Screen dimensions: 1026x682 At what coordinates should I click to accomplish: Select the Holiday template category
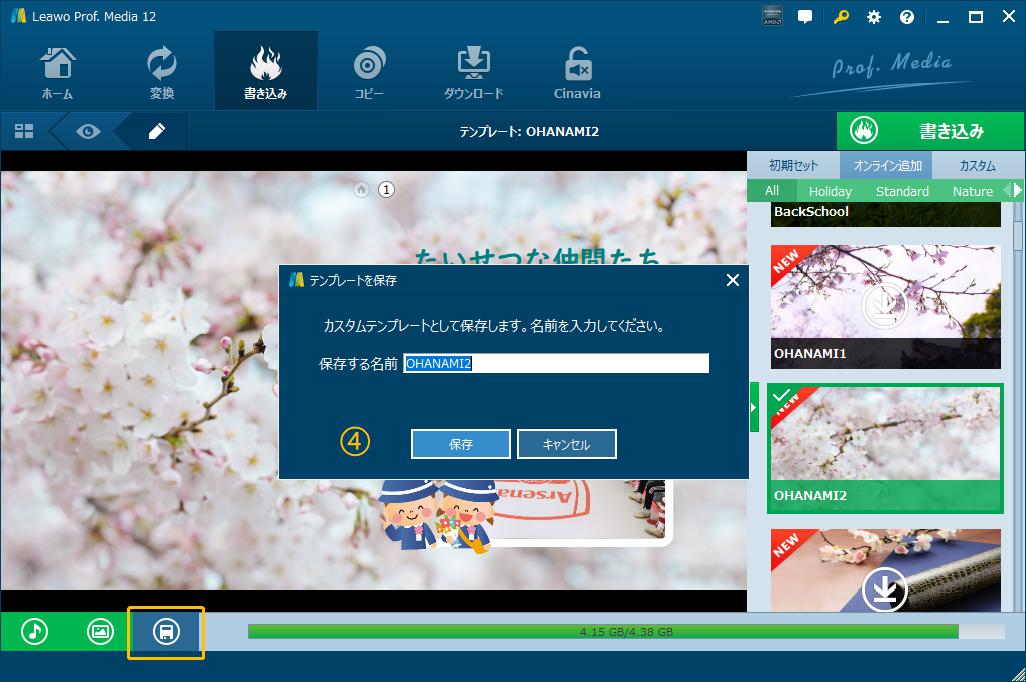830,191
